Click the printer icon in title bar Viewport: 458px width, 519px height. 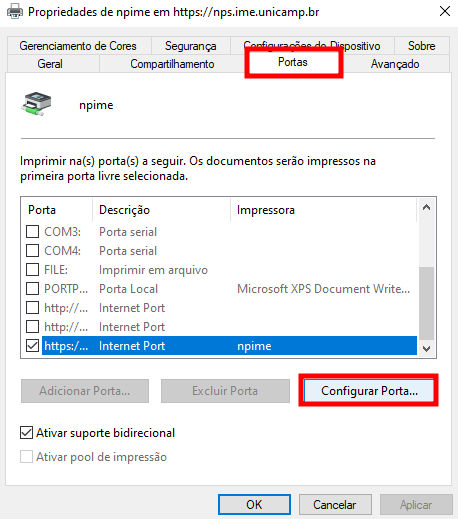15,12
